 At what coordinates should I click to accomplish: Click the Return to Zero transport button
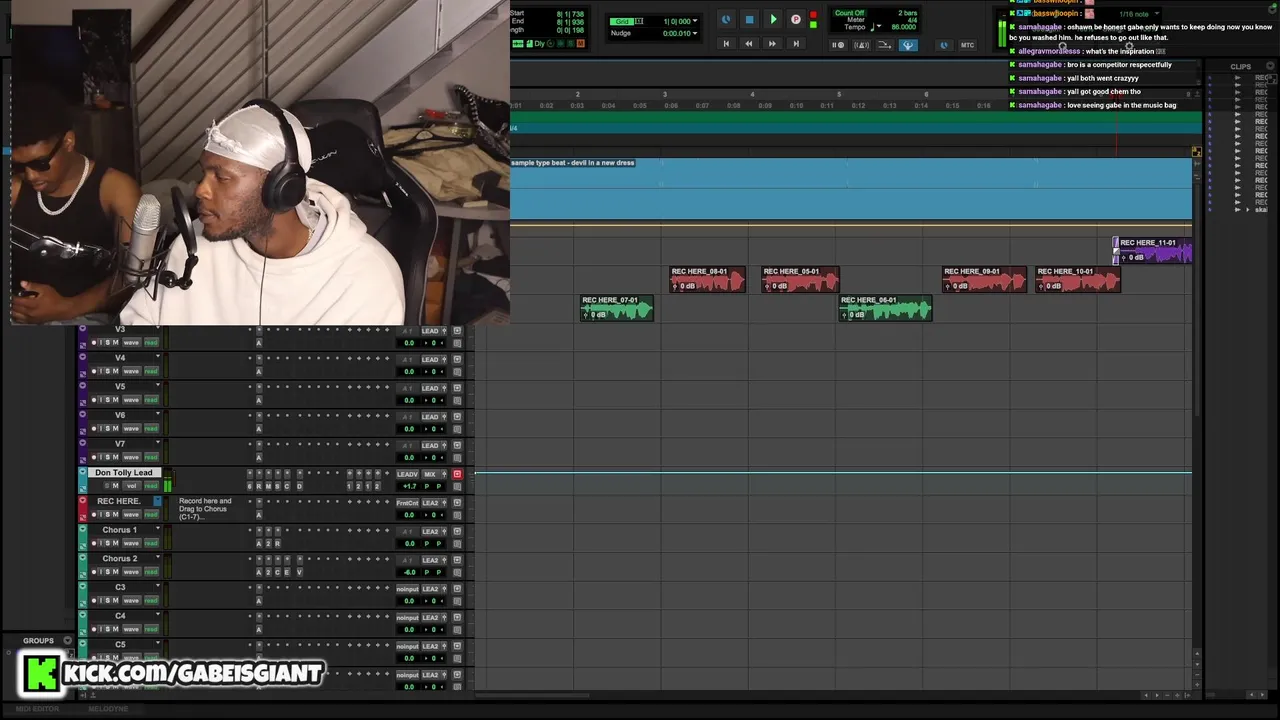(726, 44)
